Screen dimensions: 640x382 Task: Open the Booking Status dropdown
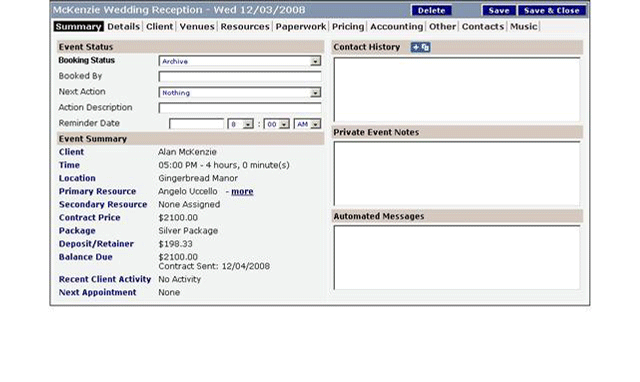click(240, 61)
